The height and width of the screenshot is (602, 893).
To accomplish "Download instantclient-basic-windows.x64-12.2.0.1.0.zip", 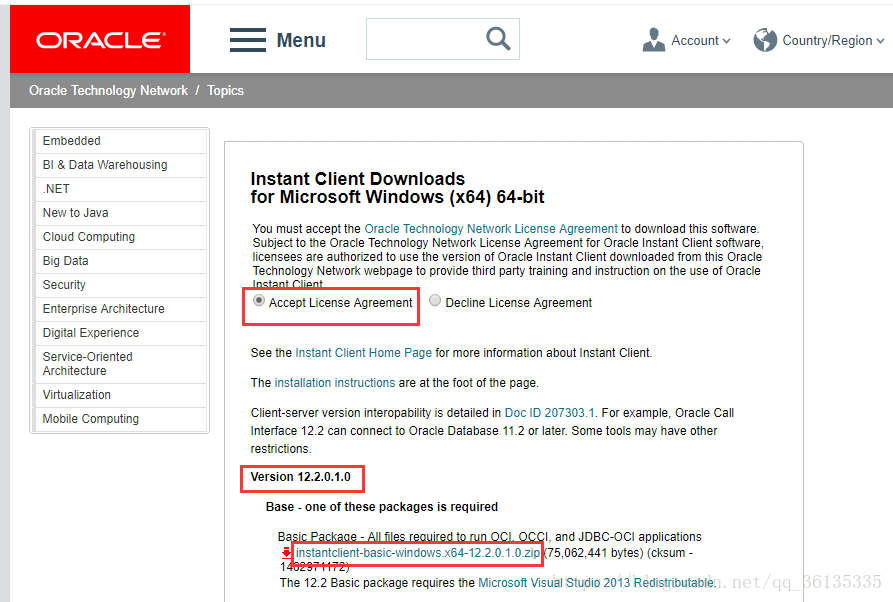I will coord(417,553).
